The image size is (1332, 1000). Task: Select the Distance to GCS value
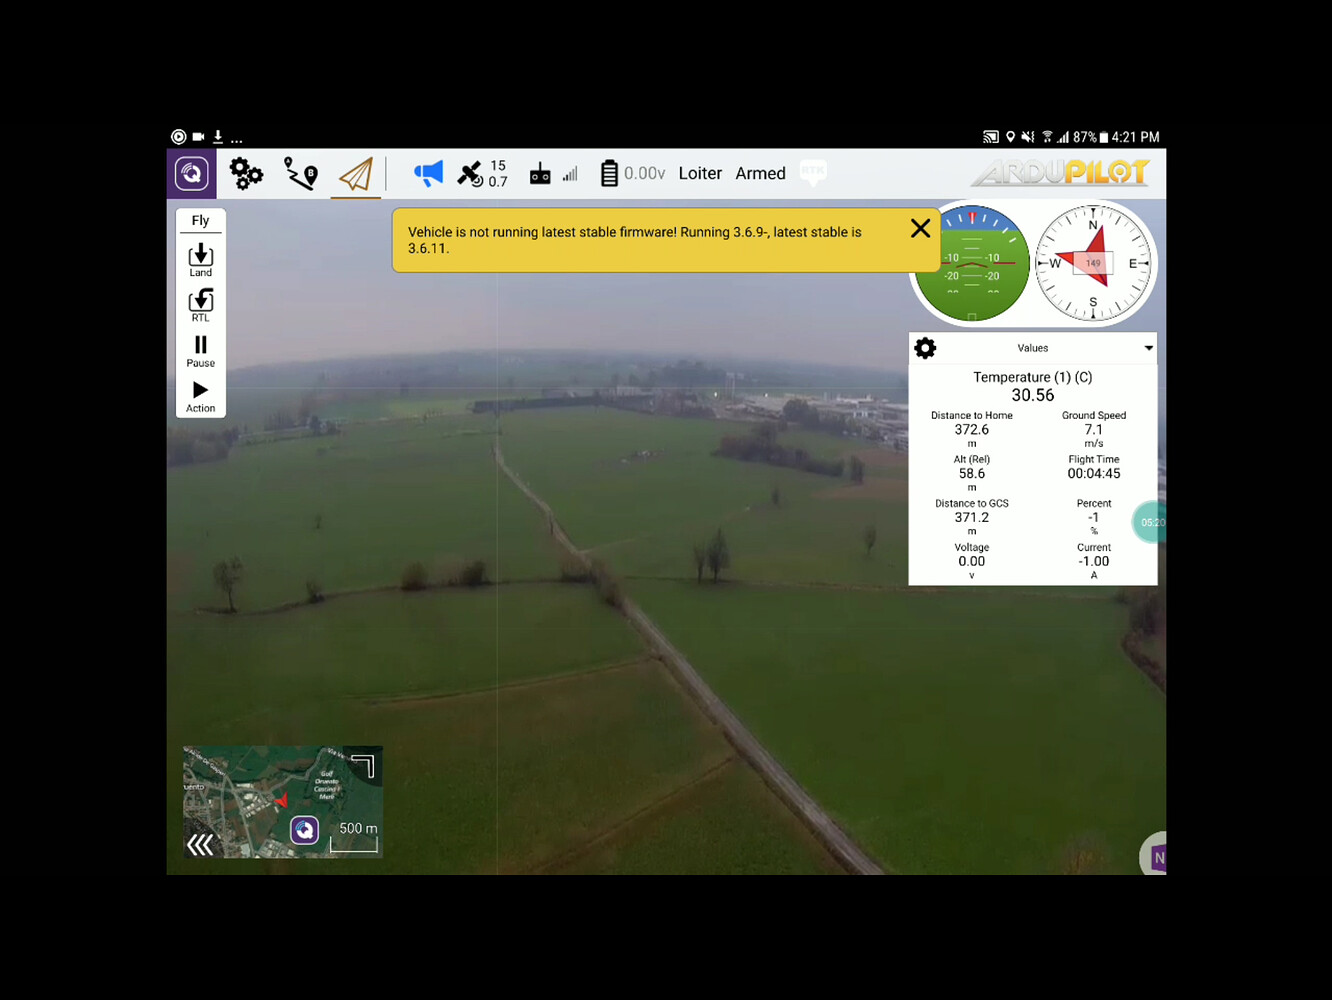click(x=972, y=517)
